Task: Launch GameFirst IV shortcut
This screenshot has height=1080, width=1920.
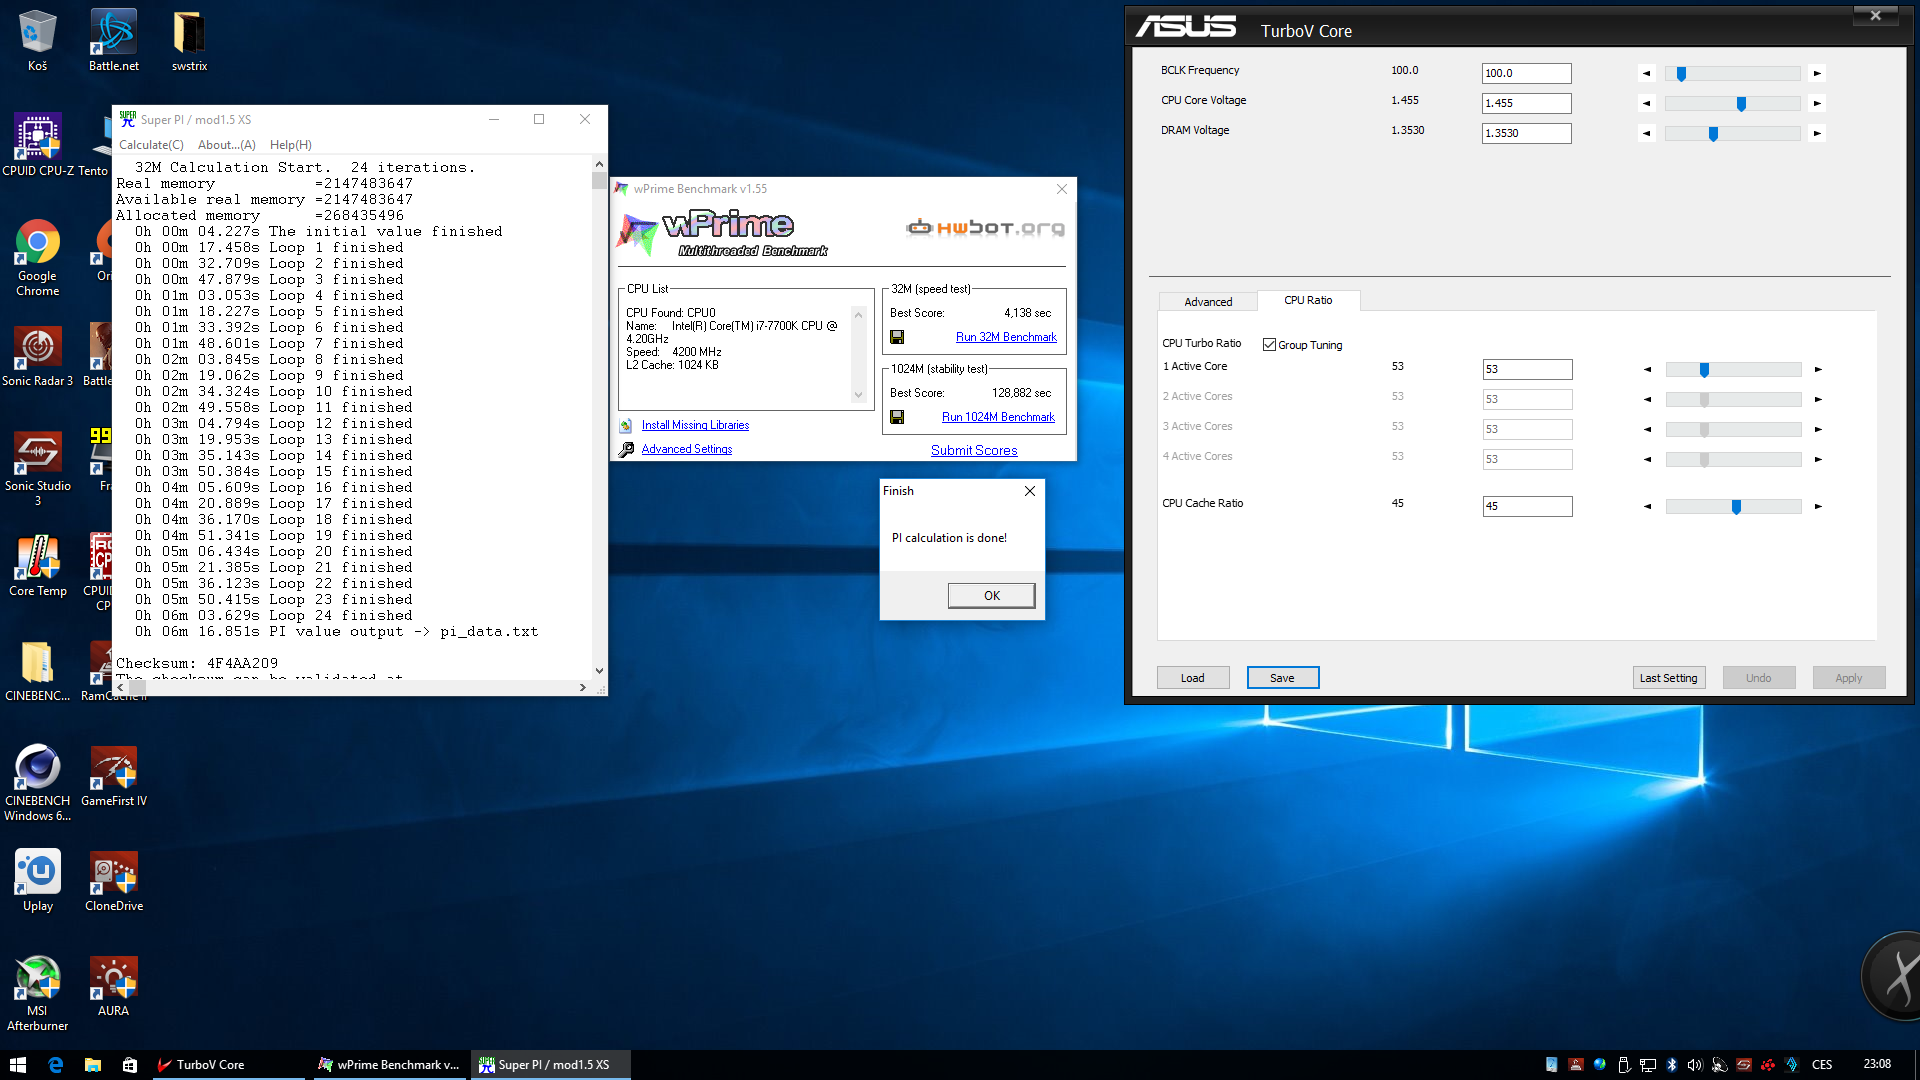Action: point(114,776)
